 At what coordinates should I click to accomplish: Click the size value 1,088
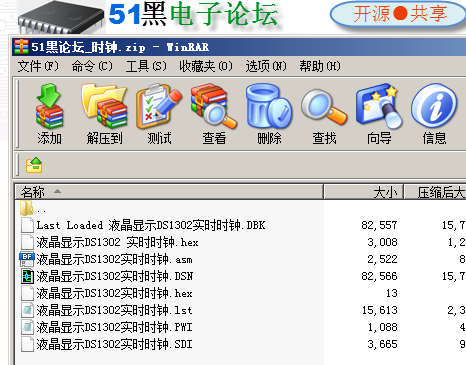(382, 327)
